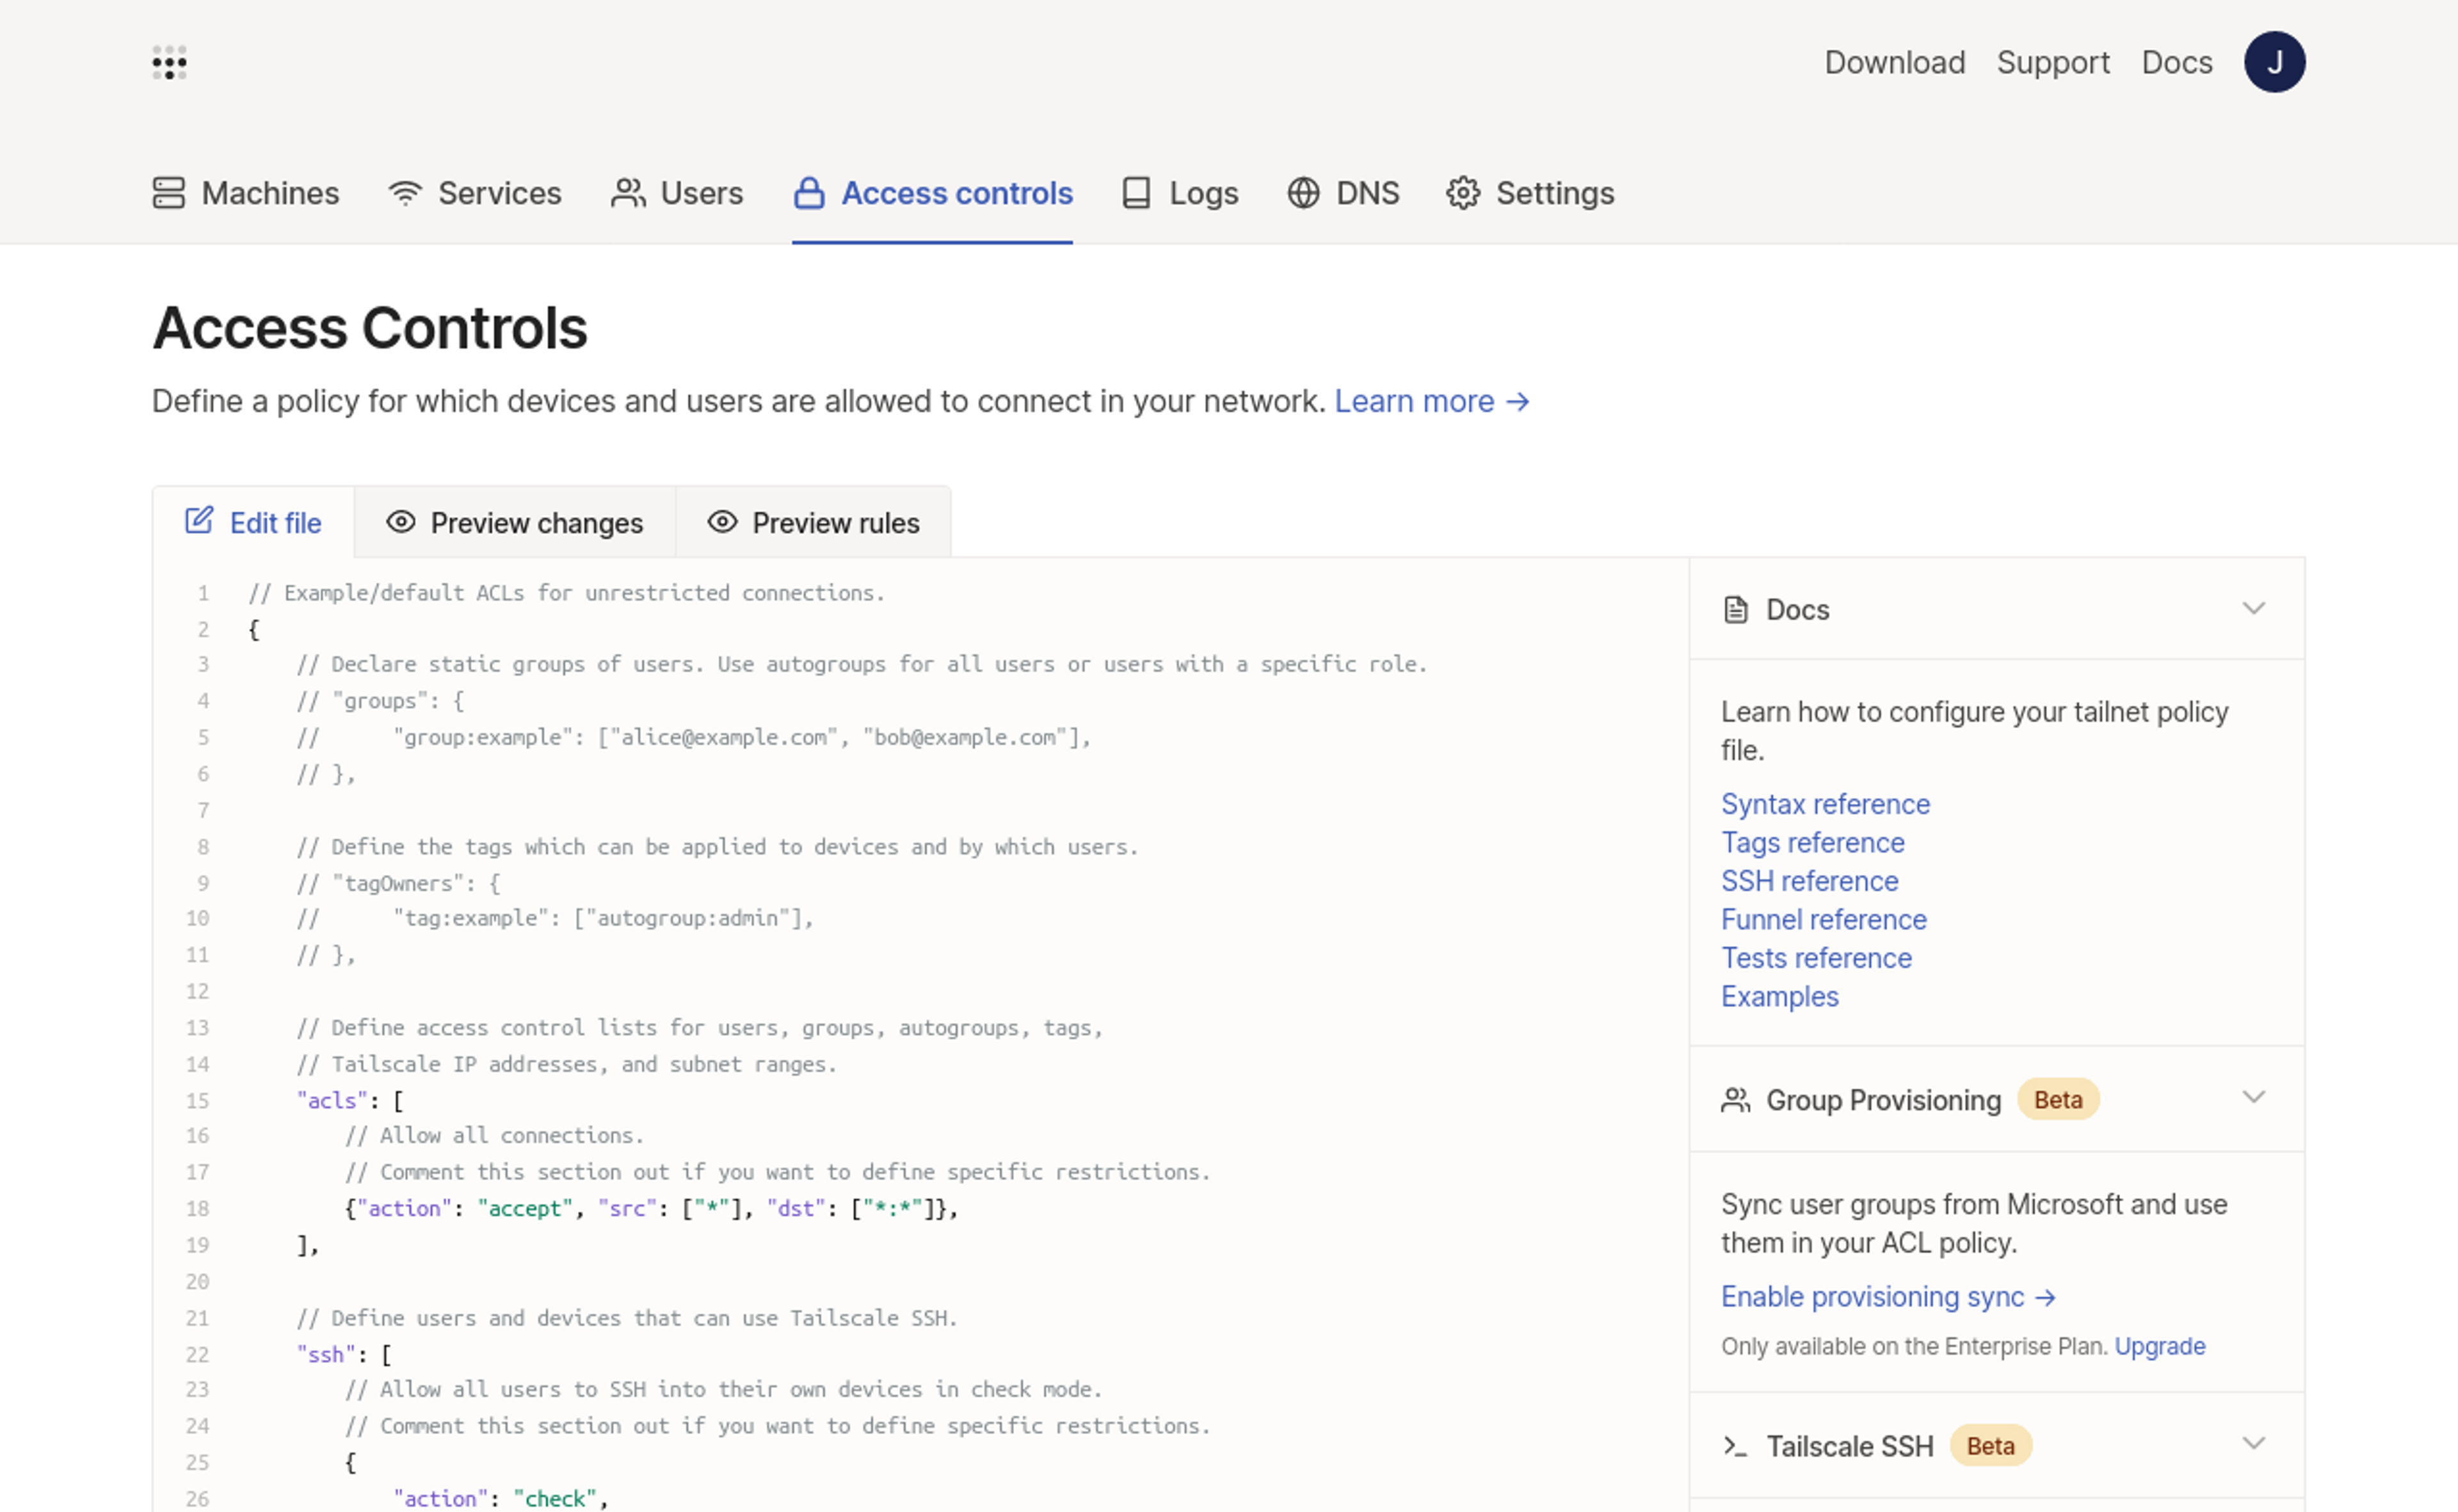Open the Syntax reference link
The image size is (2458, 1512).
click(1825, 804)
